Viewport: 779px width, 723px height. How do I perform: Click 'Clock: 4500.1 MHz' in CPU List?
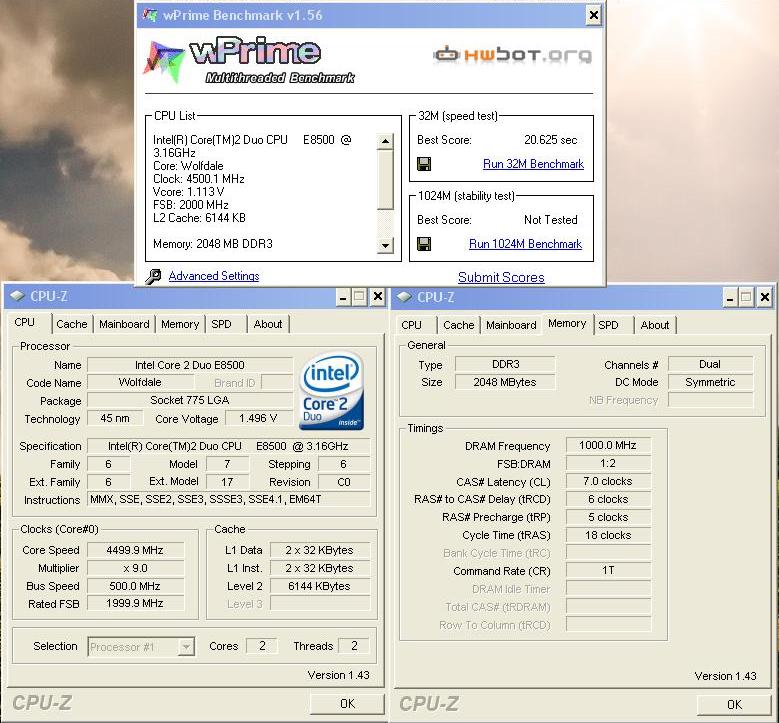[x=199, y=179]
